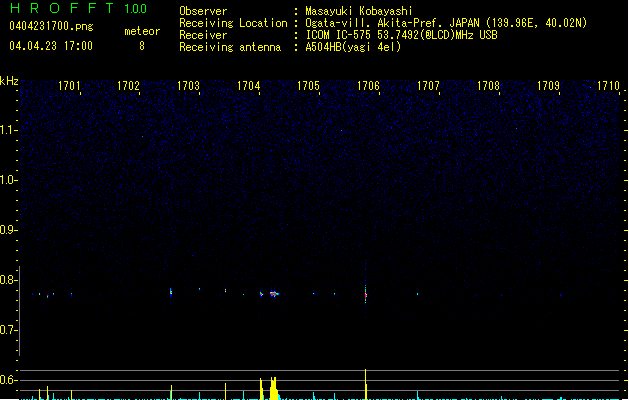Image resolution: width=629 pixels, height=400 pixels.
Task: Click the date stamp 04.04.23 17:00
Action: (x=51, y=46)
